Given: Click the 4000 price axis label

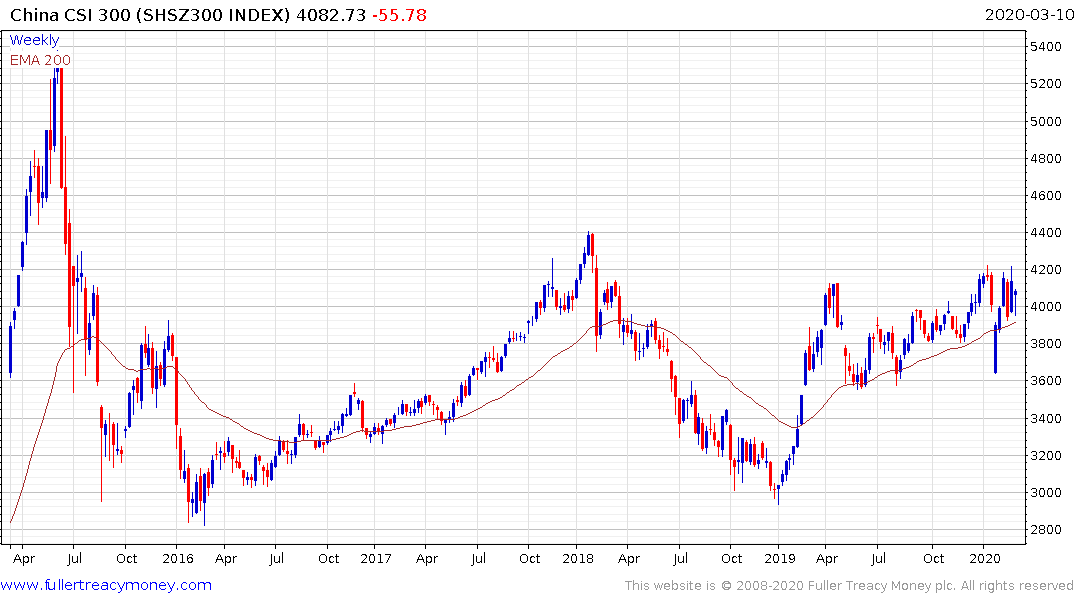Looking at the screenshot, I should 1046,307.
